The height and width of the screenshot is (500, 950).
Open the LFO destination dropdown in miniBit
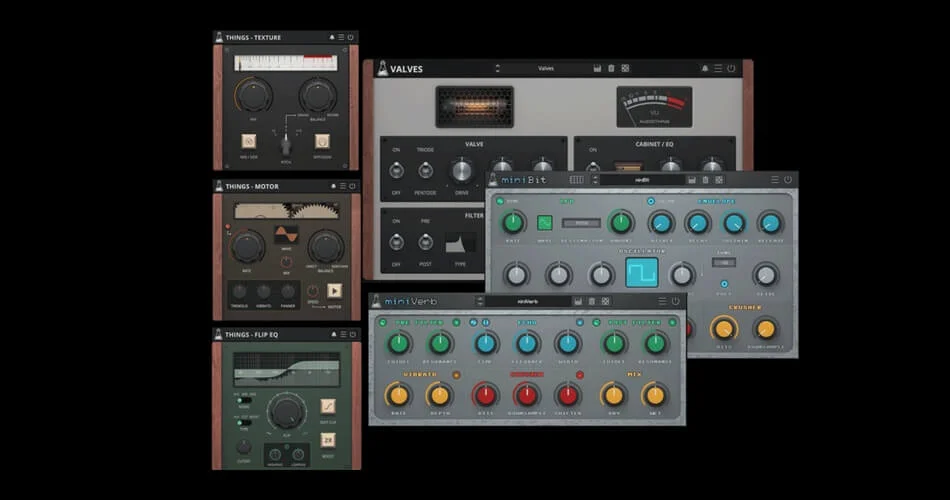click(582, 223)
